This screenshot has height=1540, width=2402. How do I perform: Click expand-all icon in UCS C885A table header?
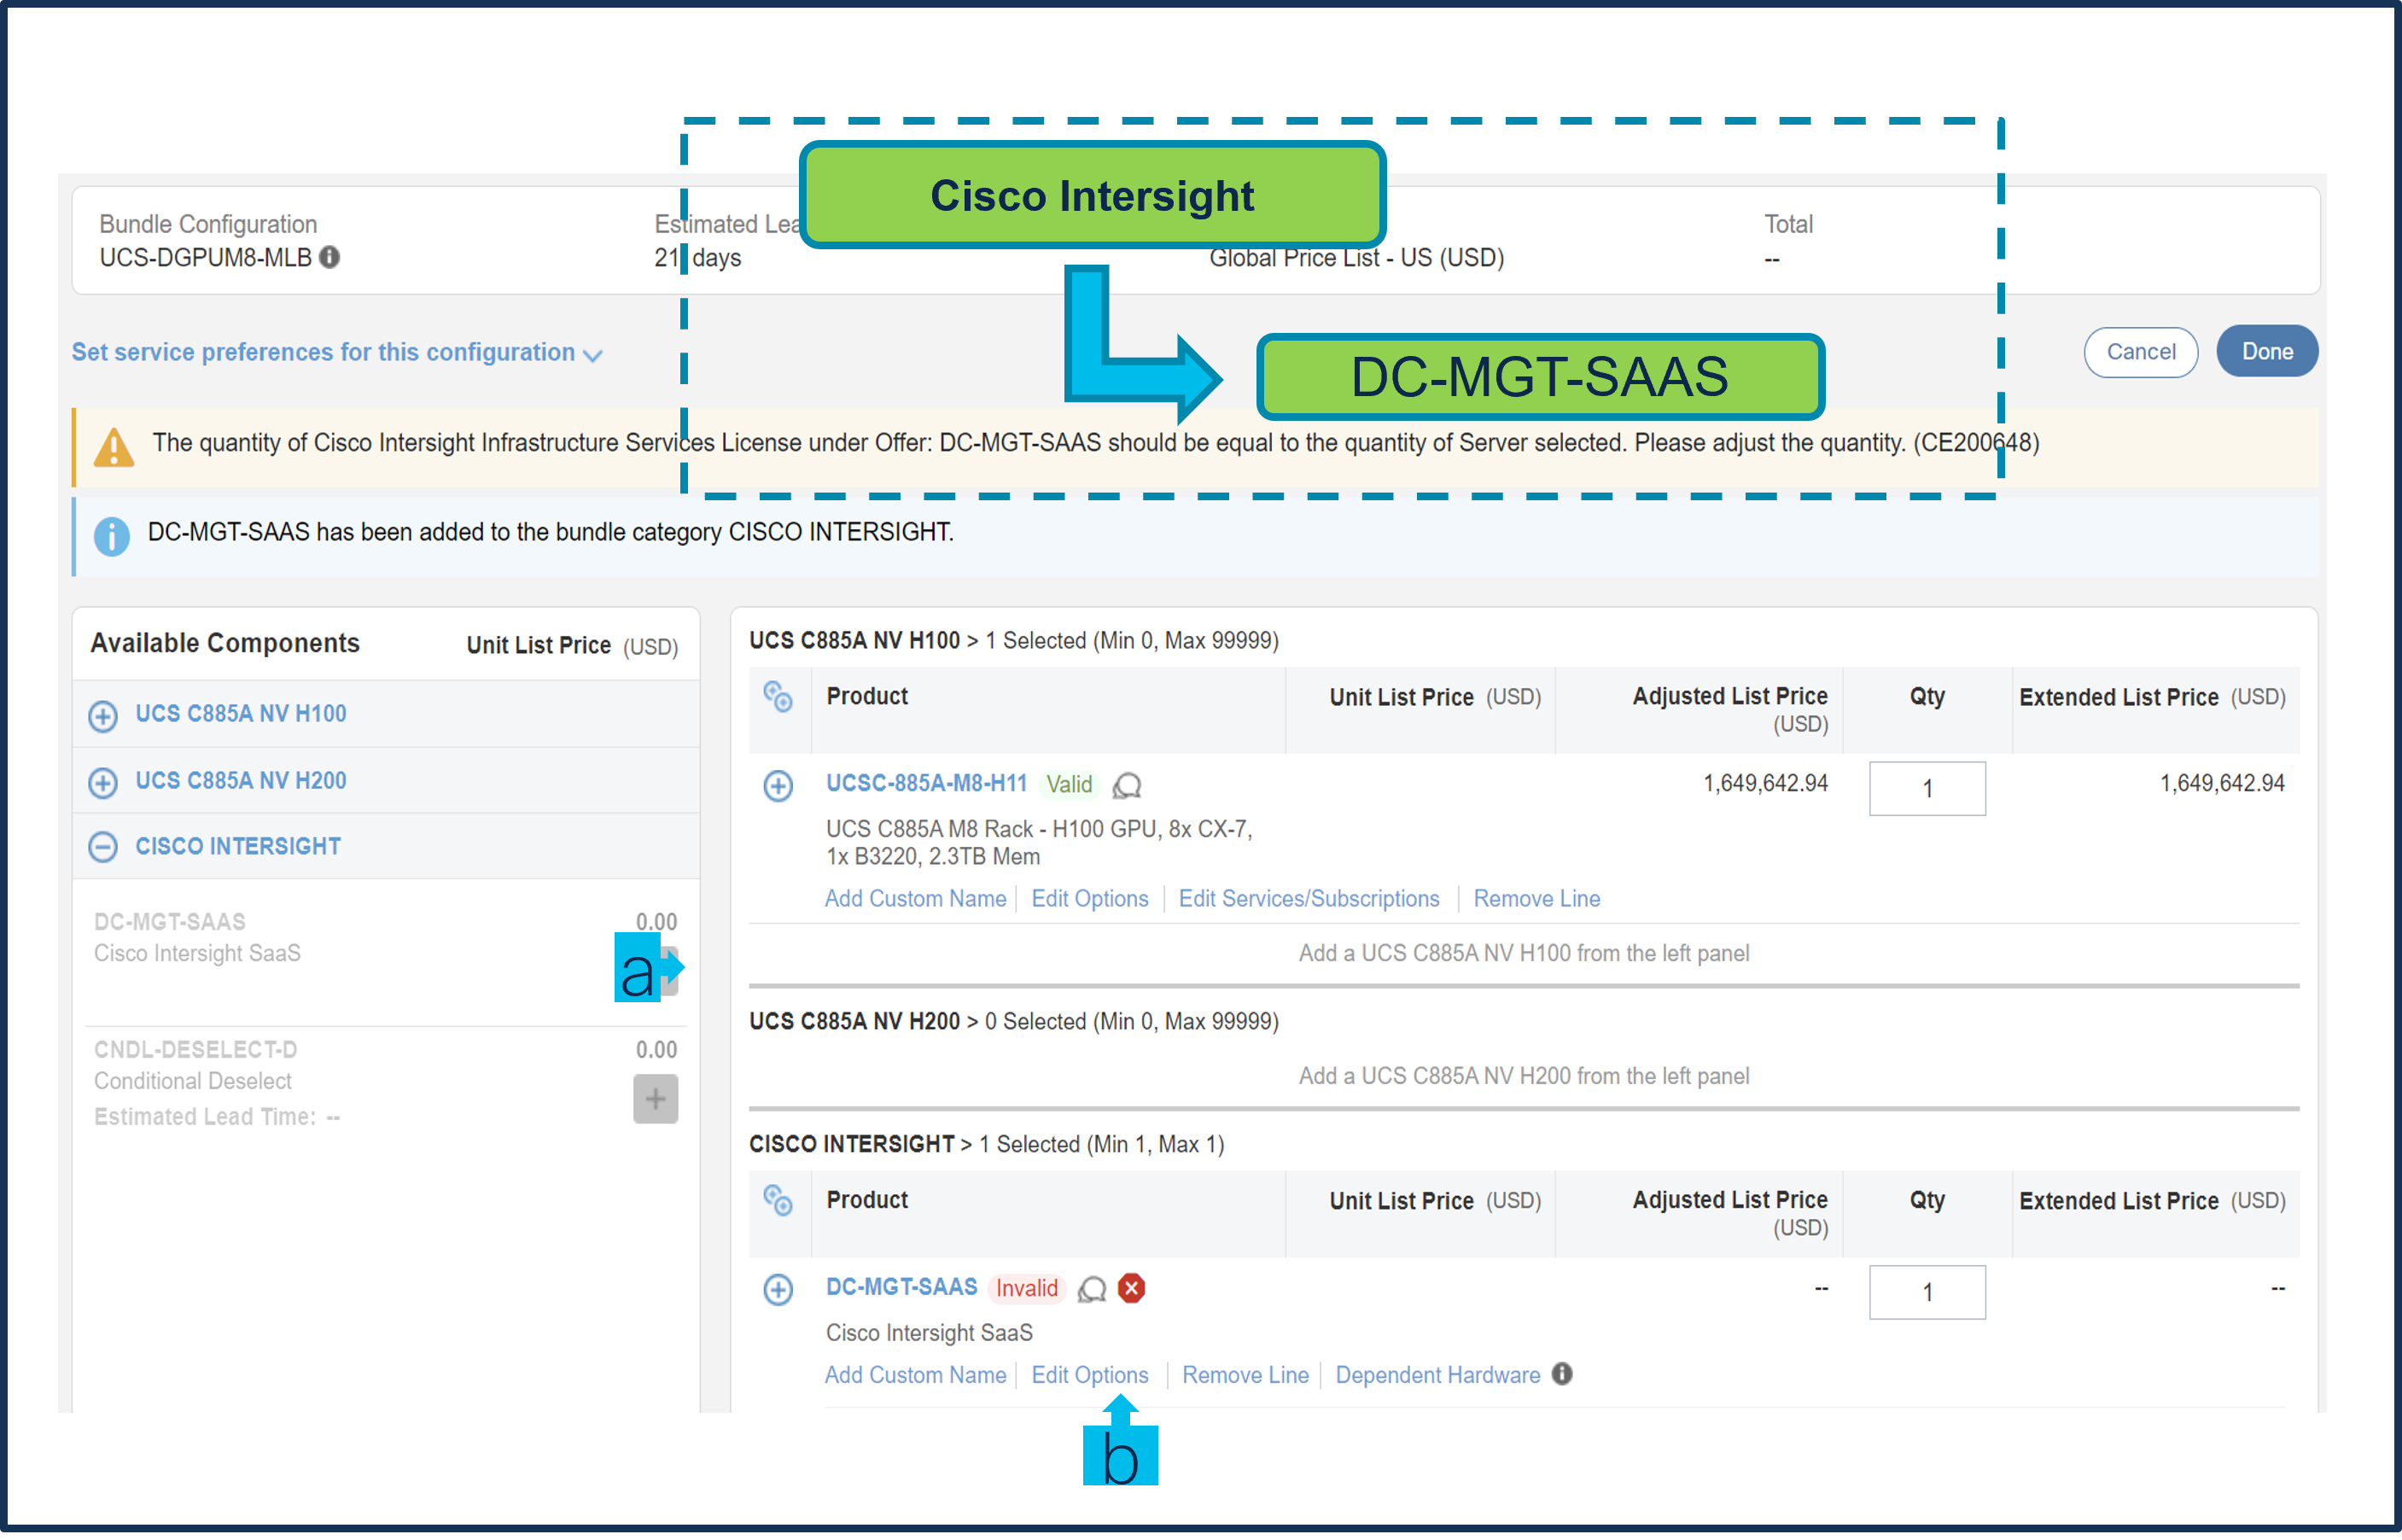778,696
